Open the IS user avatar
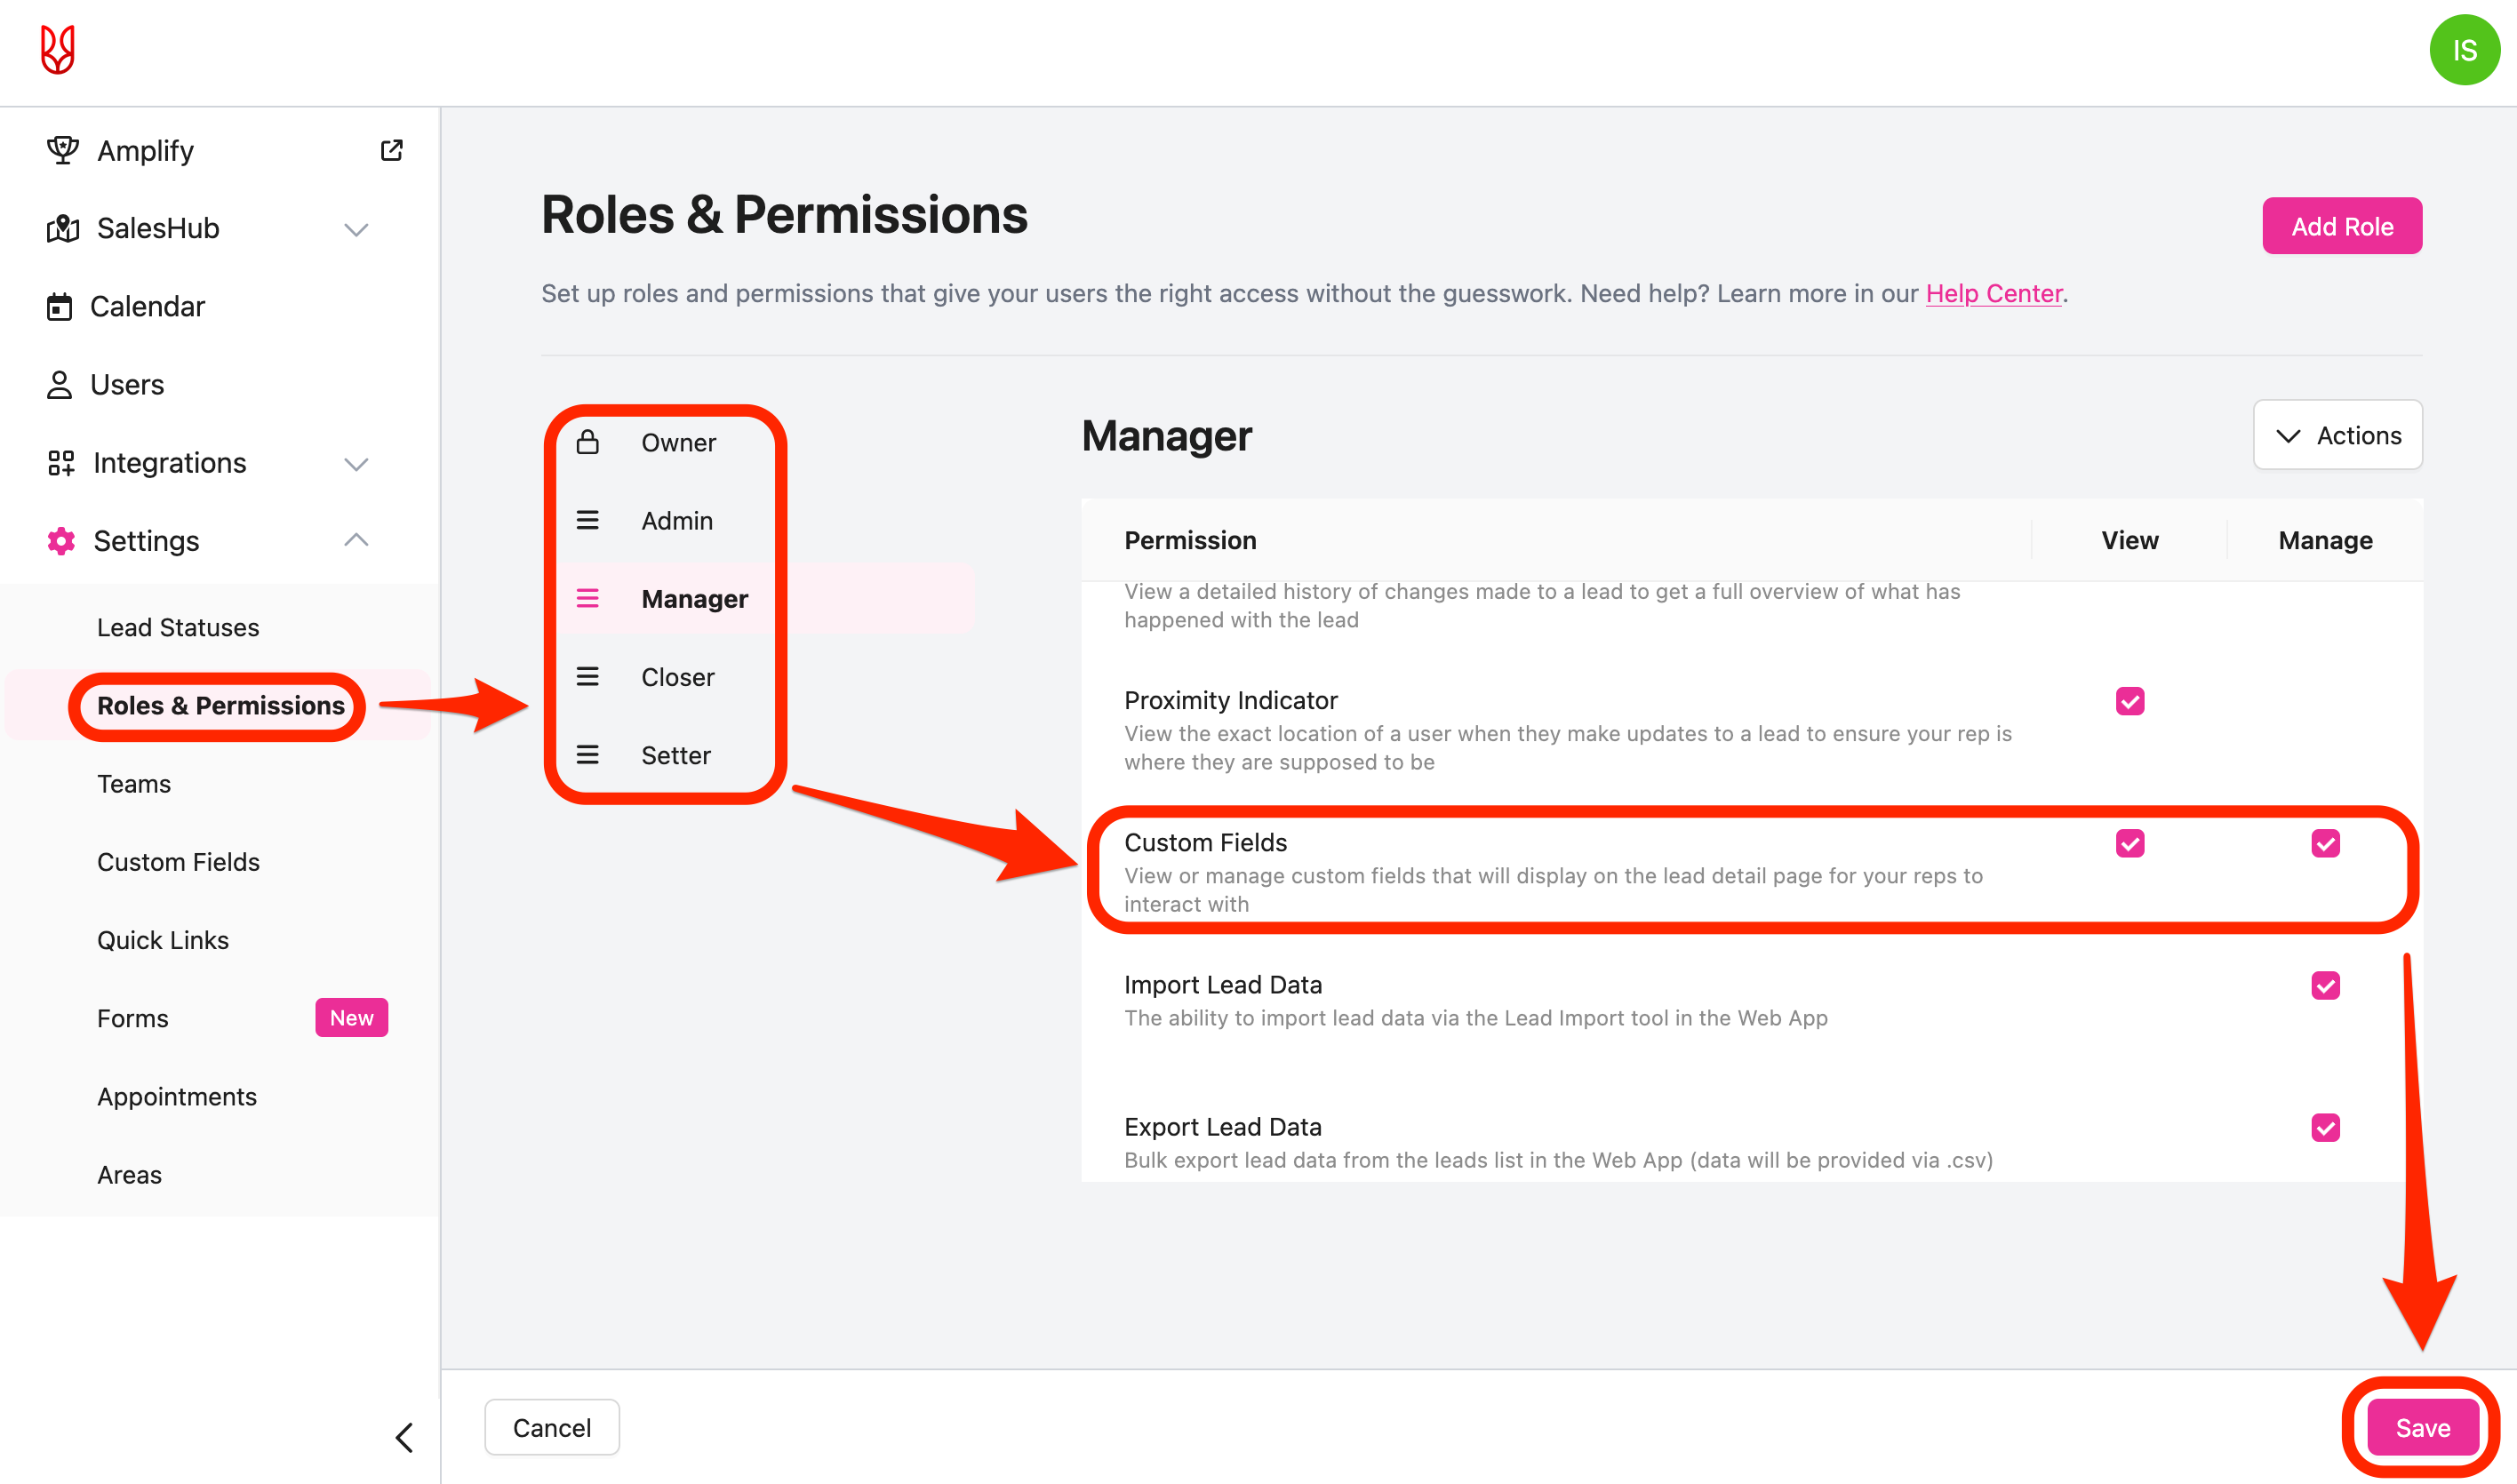Screen dimensions: 2517x1484 pos(2464,50)
